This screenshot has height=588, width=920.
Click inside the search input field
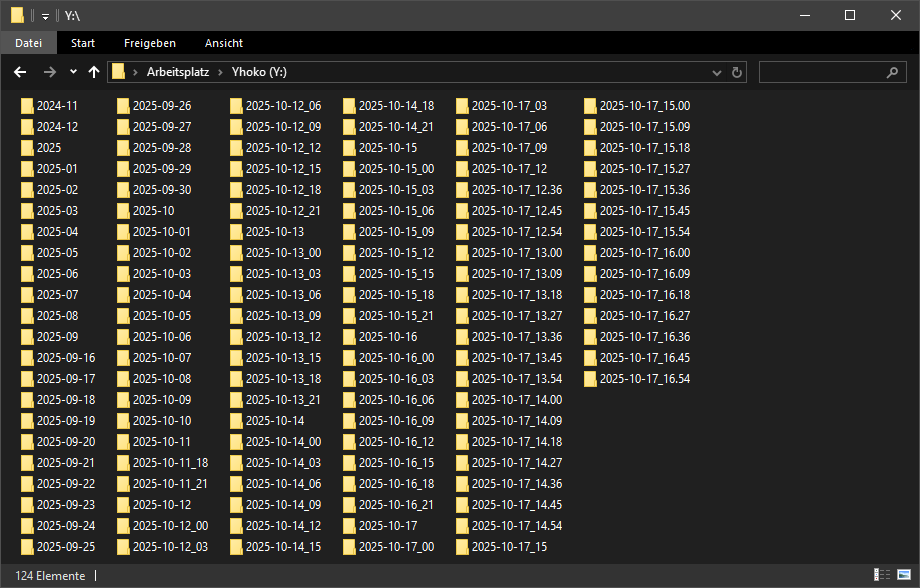pyautogui.click(x=820, y=72)
